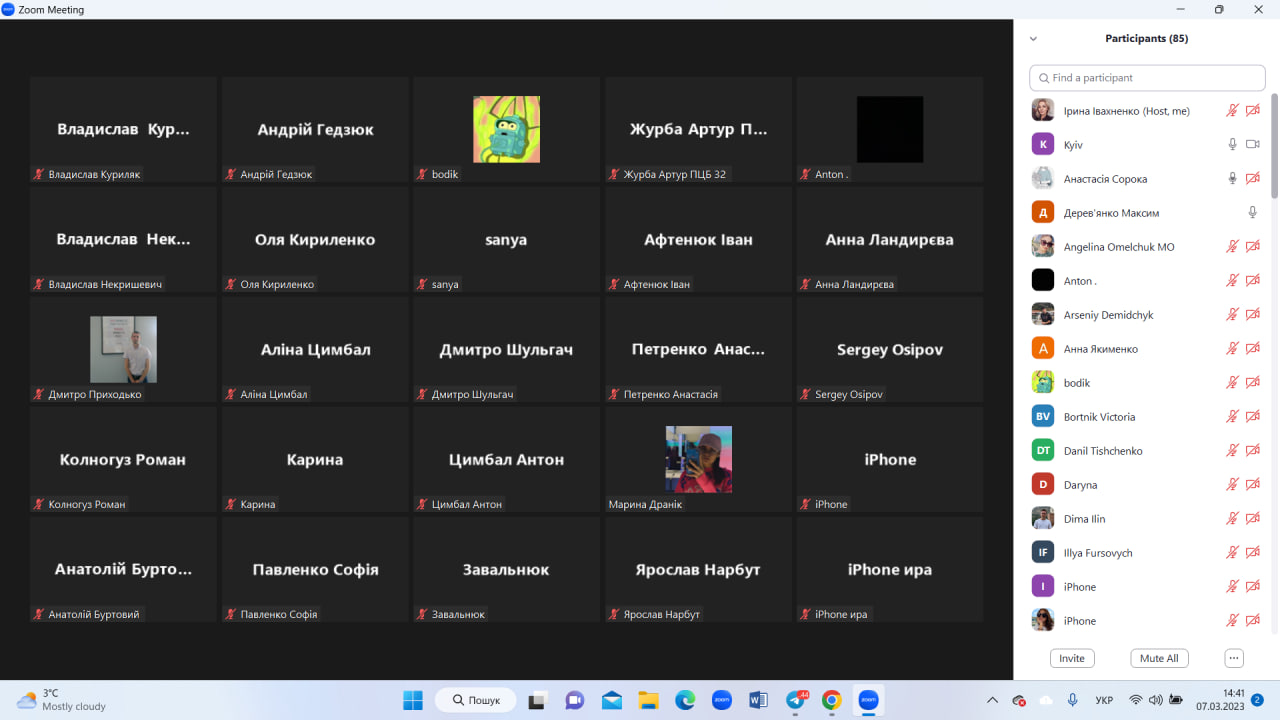This screenshot has width=1280, height=720.
Task: Click video camera icon next to Kyiv
Action: point(1252,145)
